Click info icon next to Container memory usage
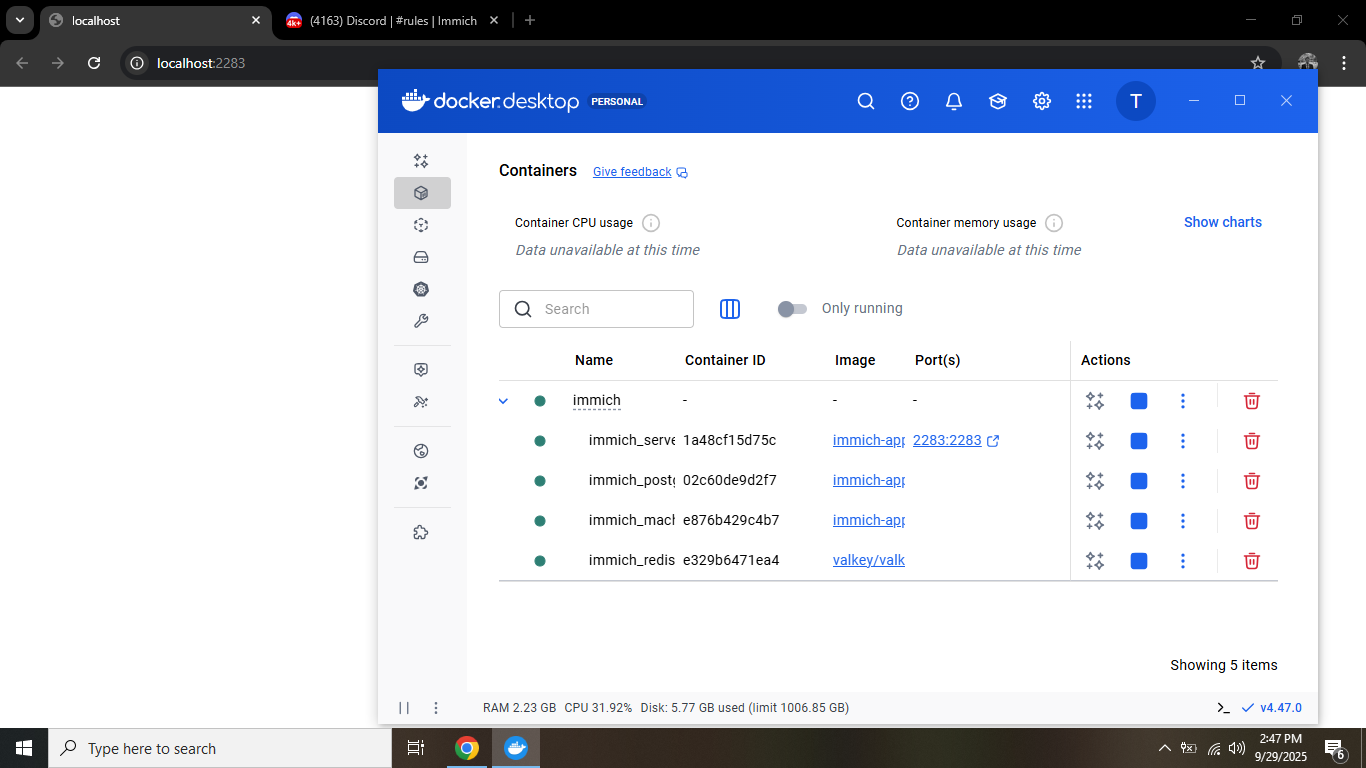Viewport: 1366px width, 768px height. click(1054, 223)
